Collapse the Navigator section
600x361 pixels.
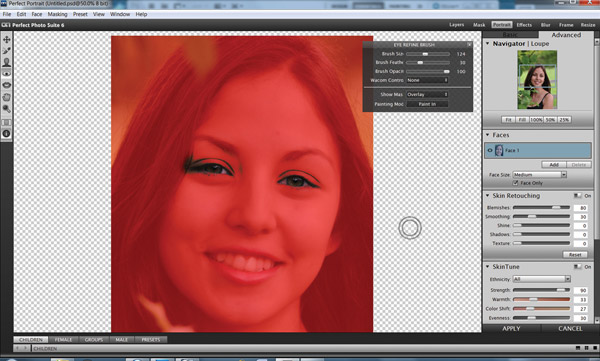coord(488,44)
